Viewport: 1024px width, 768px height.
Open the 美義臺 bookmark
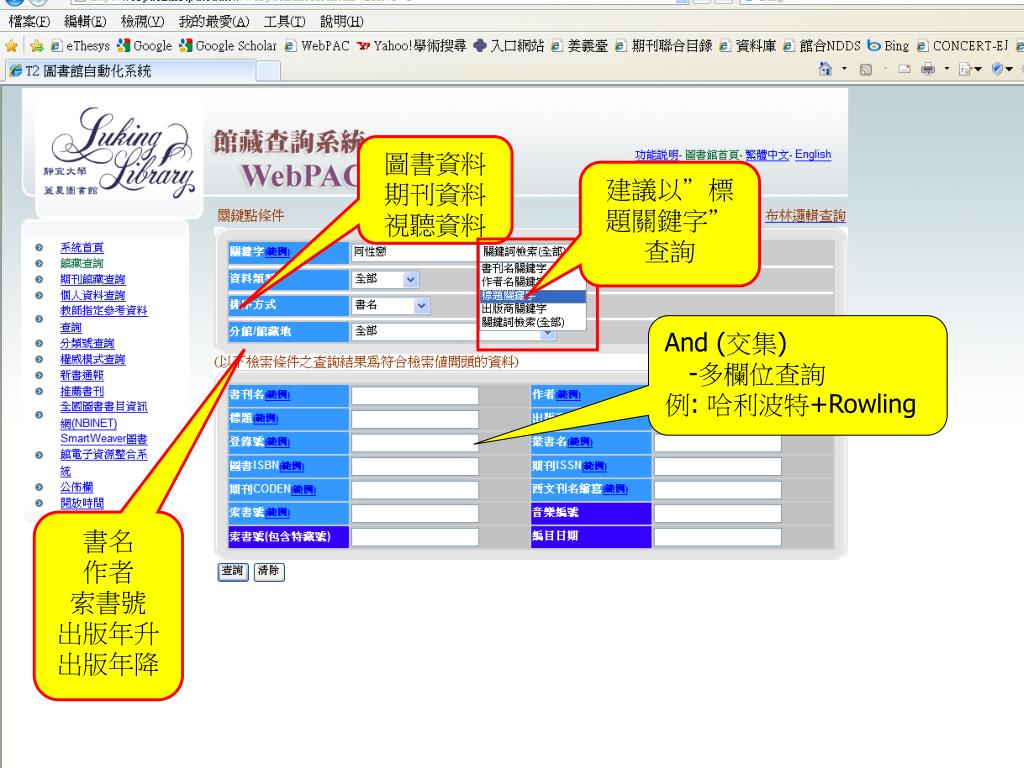[x=579, y=46]
